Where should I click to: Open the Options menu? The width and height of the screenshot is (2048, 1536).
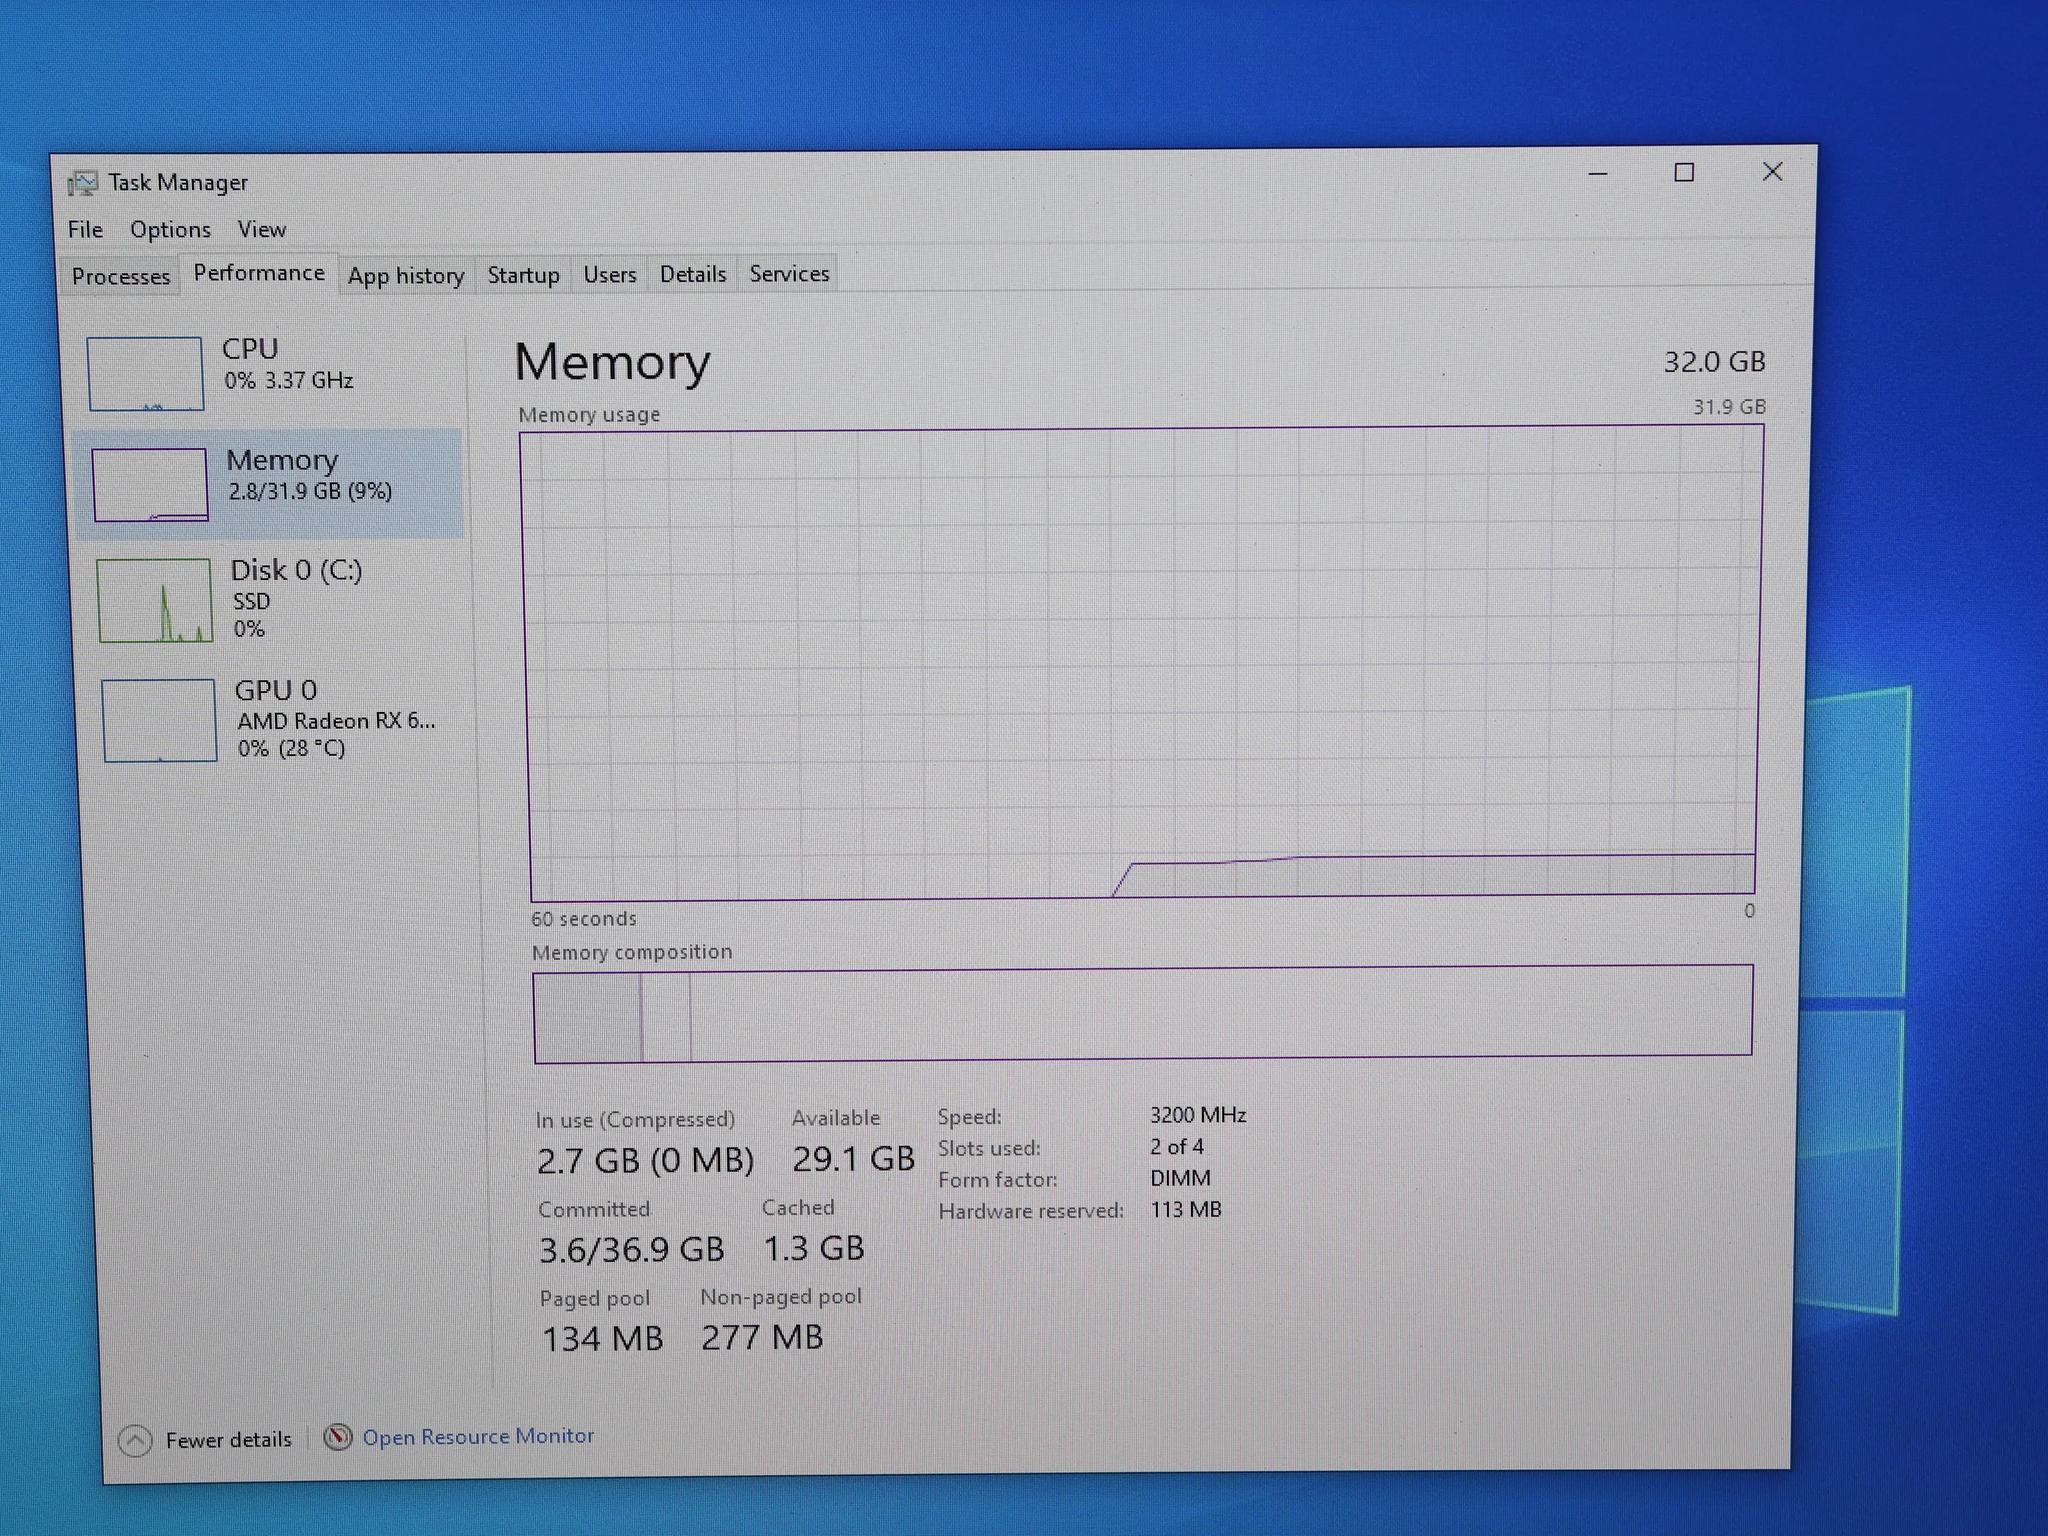(170, 230)
